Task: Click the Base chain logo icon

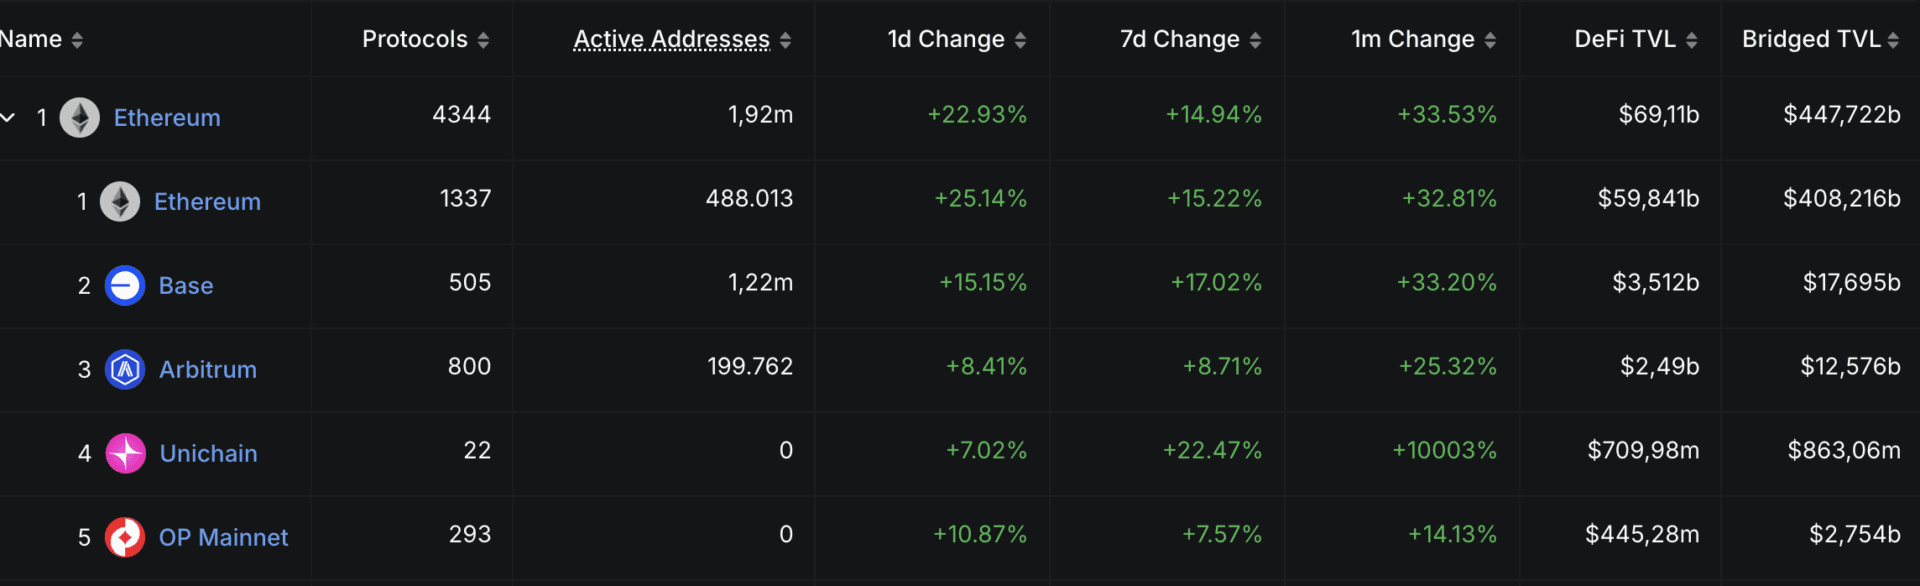Action: pos(125,286)
